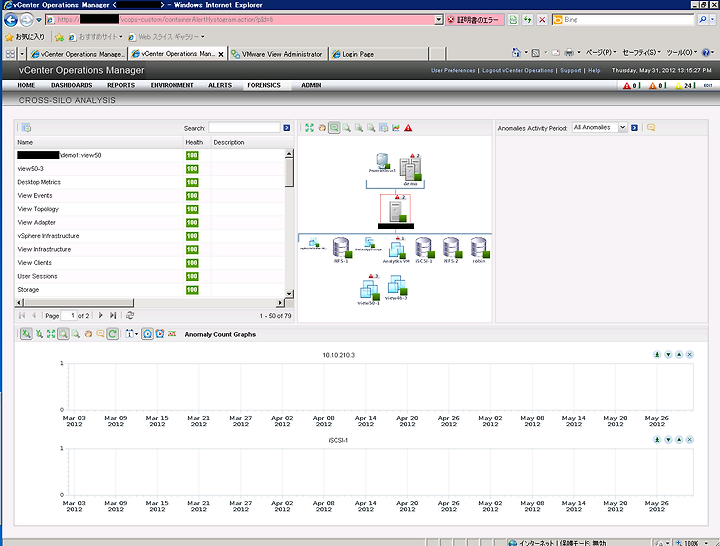Select the view50-1 VM group node

(369, 290)
